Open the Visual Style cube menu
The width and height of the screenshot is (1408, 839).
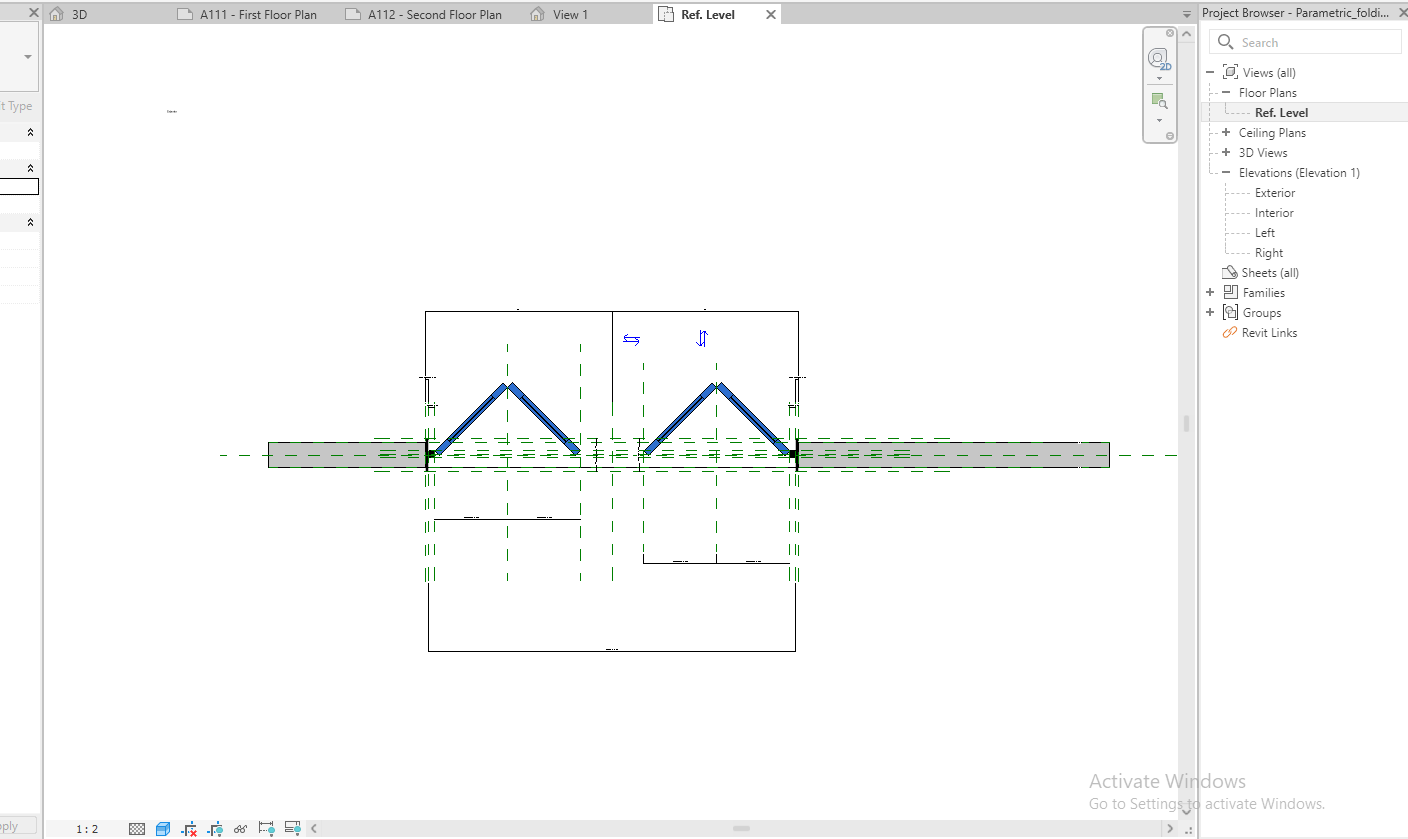(x=163, y=829)
